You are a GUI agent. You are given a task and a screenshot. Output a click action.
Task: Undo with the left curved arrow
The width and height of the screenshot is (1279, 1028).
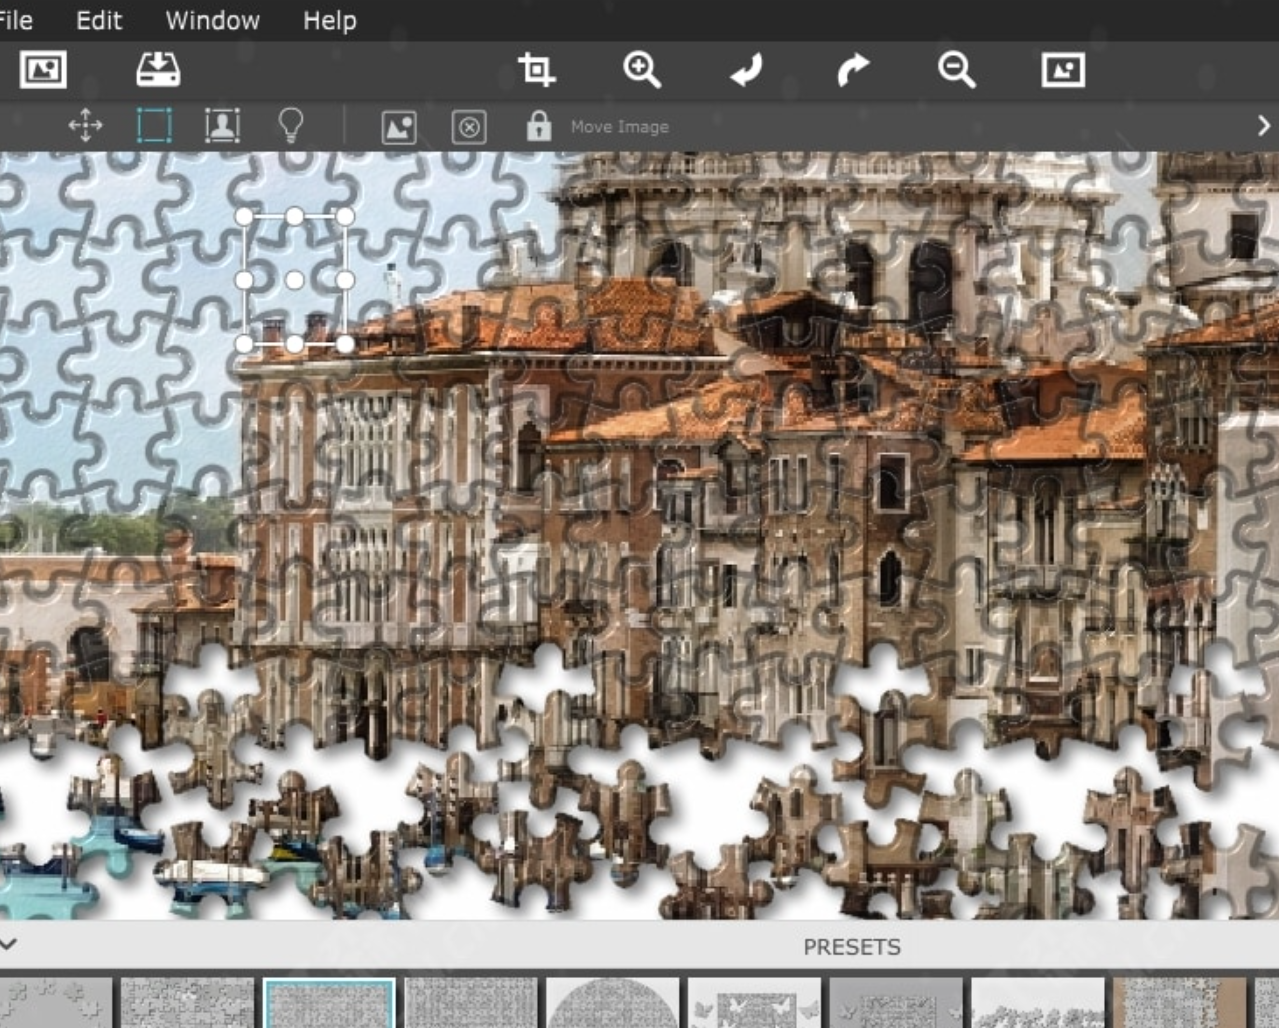coord(747,70)
